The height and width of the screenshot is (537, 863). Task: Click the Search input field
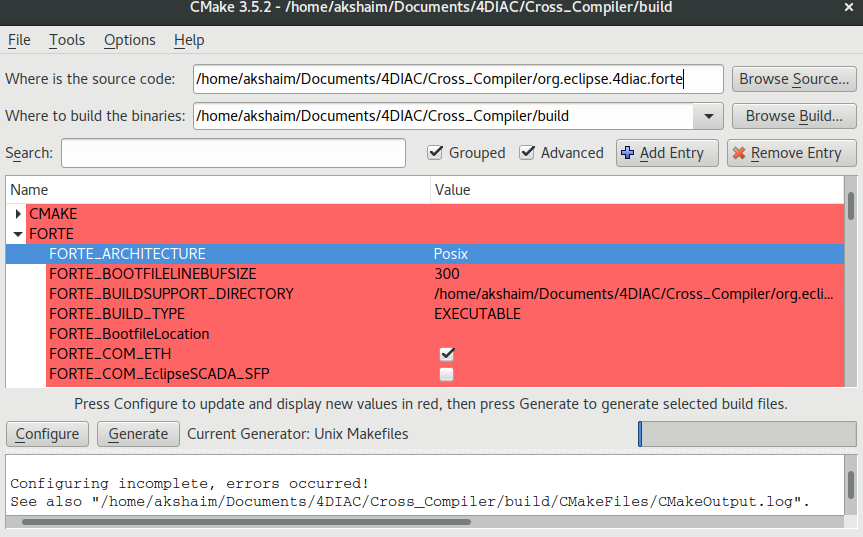233,153
